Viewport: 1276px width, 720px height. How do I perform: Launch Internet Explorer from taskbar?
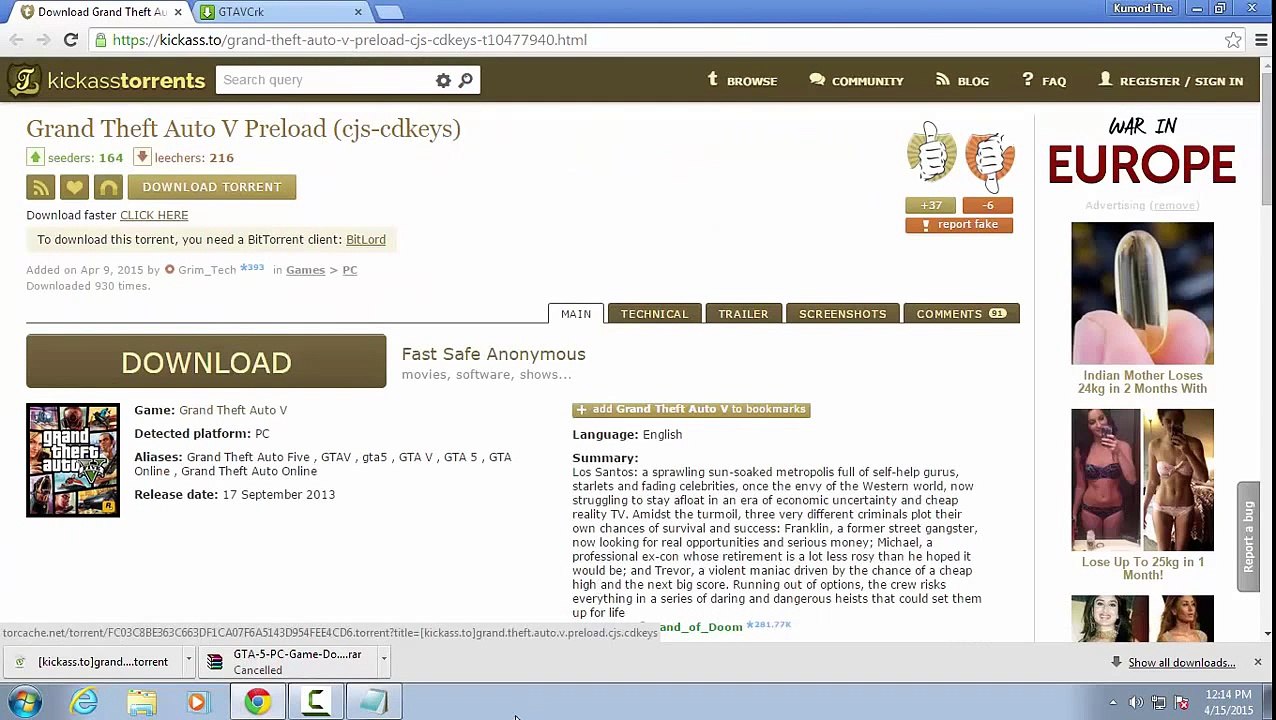pyautogui.click(x=84, y=702)
